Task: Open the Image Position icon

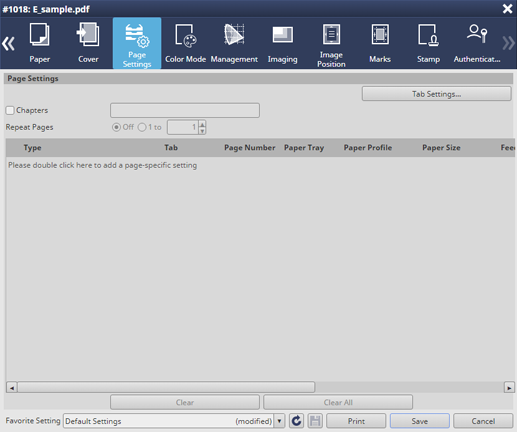Action: 331,43
